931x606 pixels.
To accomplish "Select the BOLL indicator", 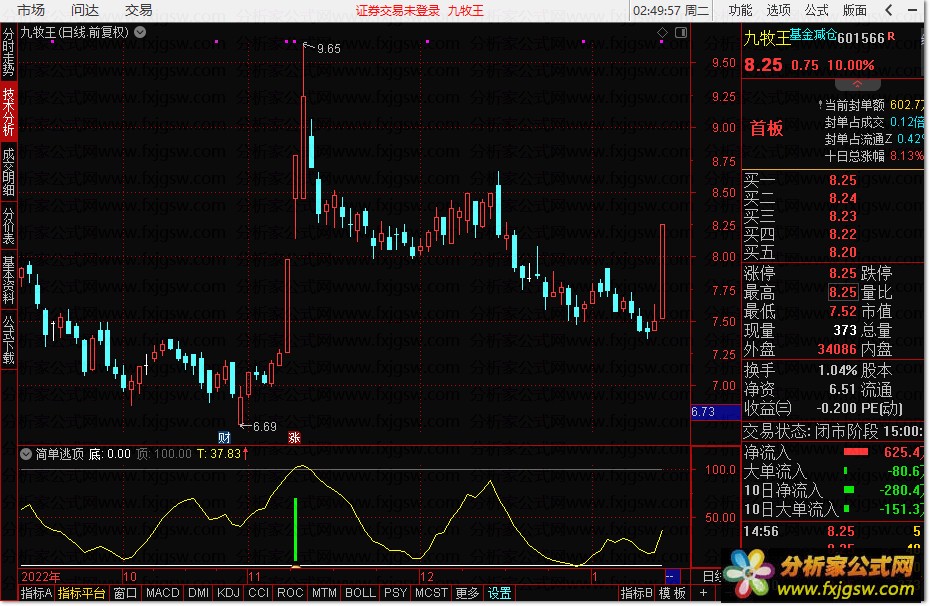I will click(x=360, y=593).
